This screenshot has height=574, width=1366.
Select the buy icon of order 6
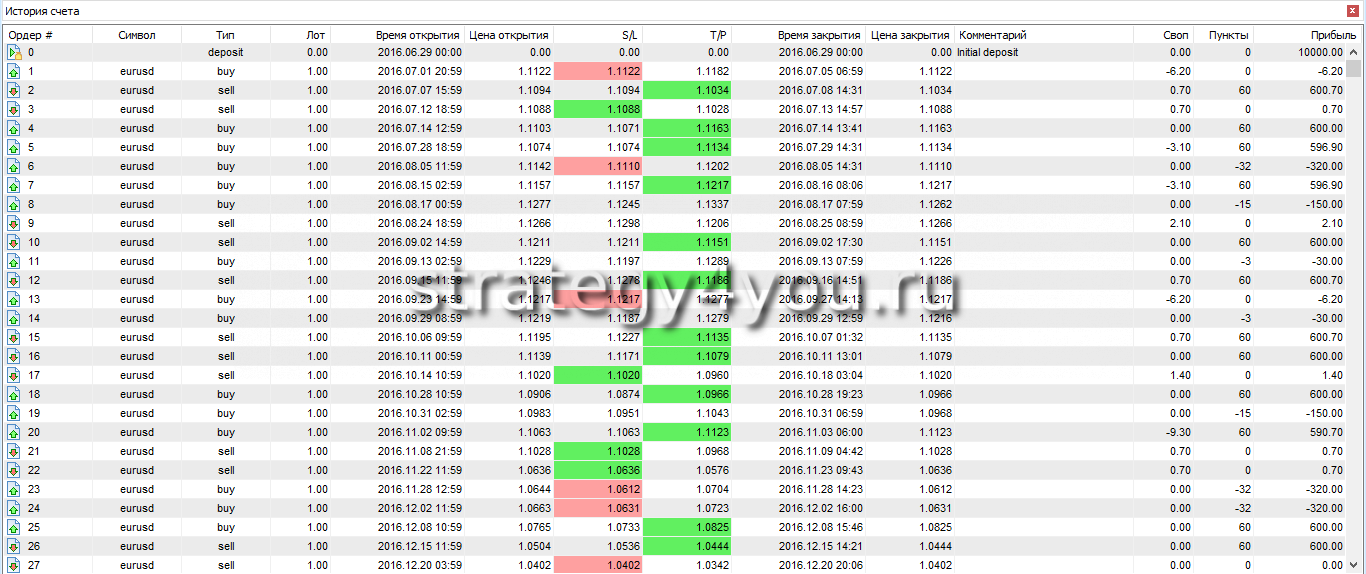click(x=14, y=166)
